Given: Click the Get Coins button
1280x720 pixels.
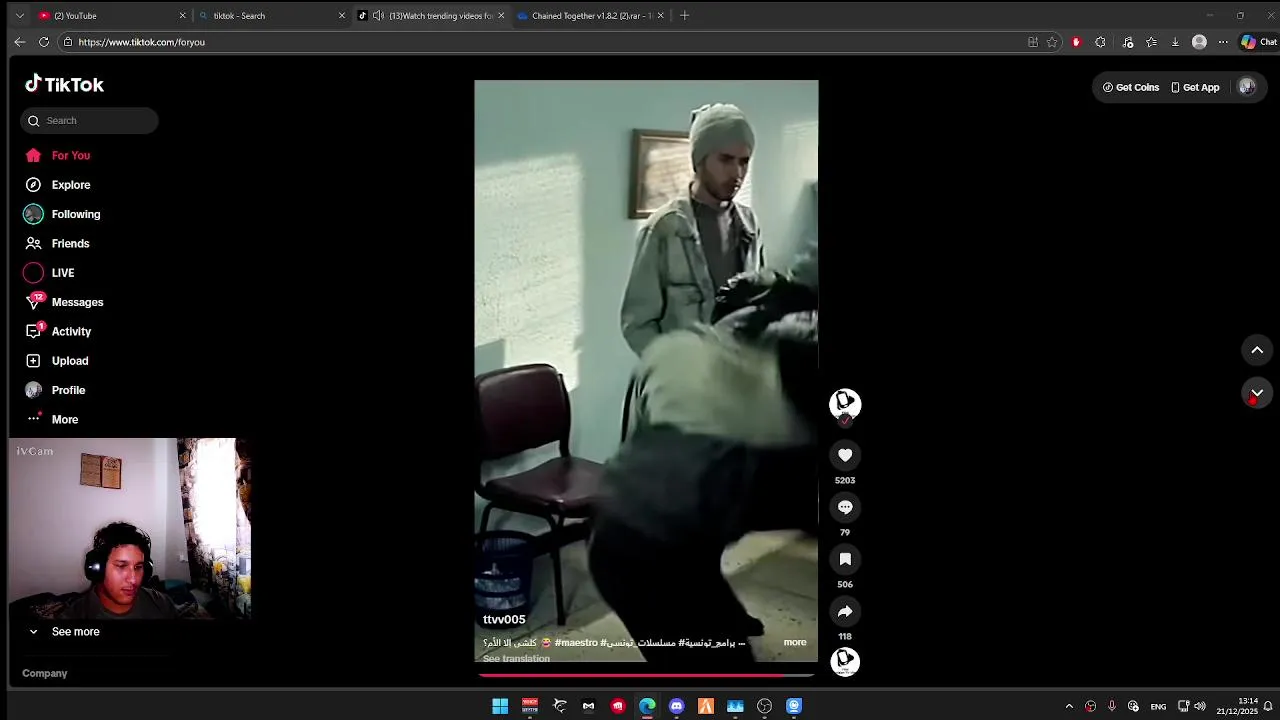Looking at the screenshot, I should [x=1131, y=87].
